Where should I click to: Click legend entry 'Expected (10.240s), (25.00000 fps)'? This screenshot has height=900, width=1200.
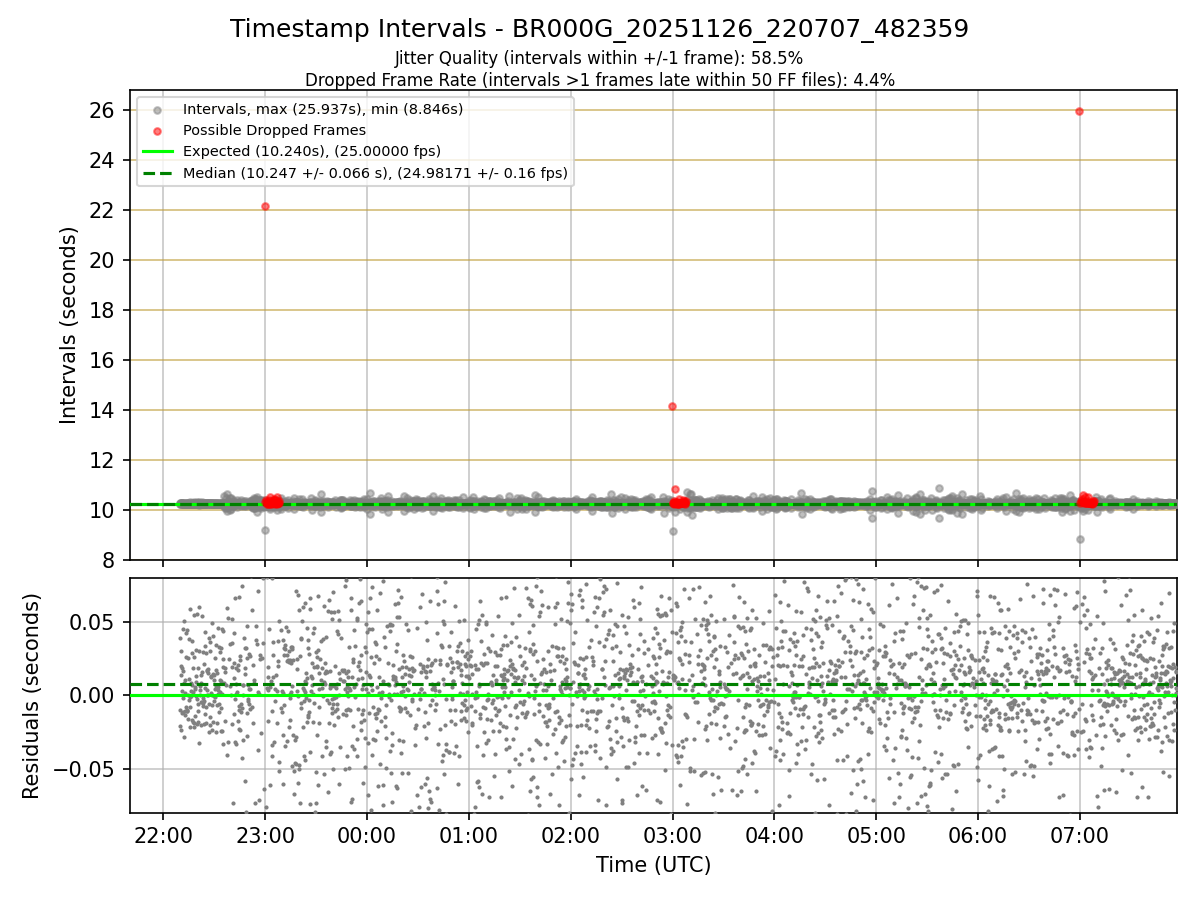[311, 151]
